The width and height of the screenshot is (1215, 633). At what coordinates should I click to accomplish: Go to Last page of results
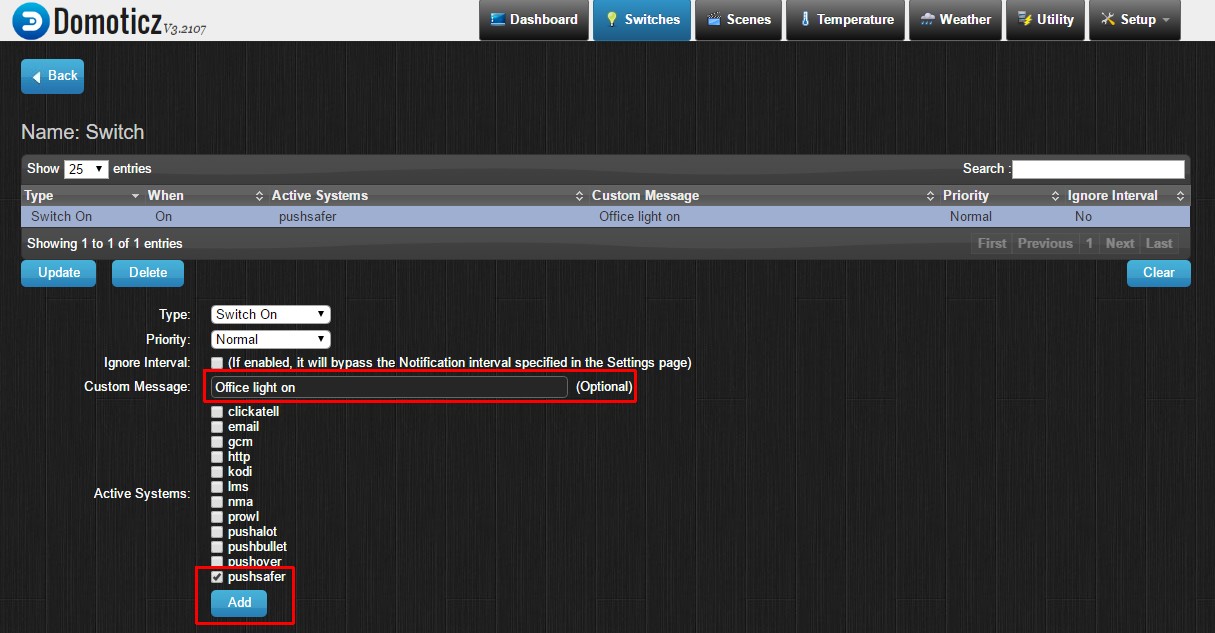[1159, 243]
